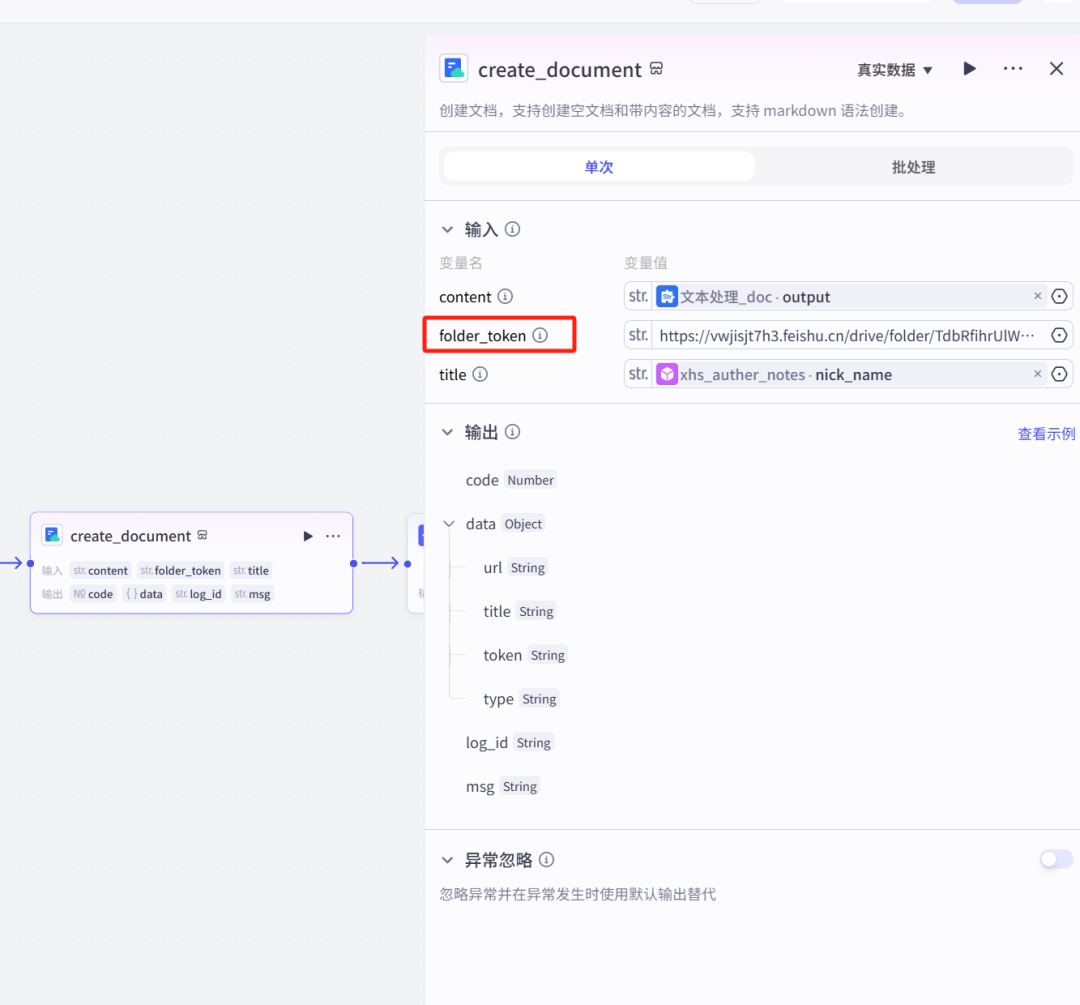The width and height of the screenshot is (1080, 1005).
Task: Click the 文本处理_doc plugin icon in content field
Action: (667, 296)
